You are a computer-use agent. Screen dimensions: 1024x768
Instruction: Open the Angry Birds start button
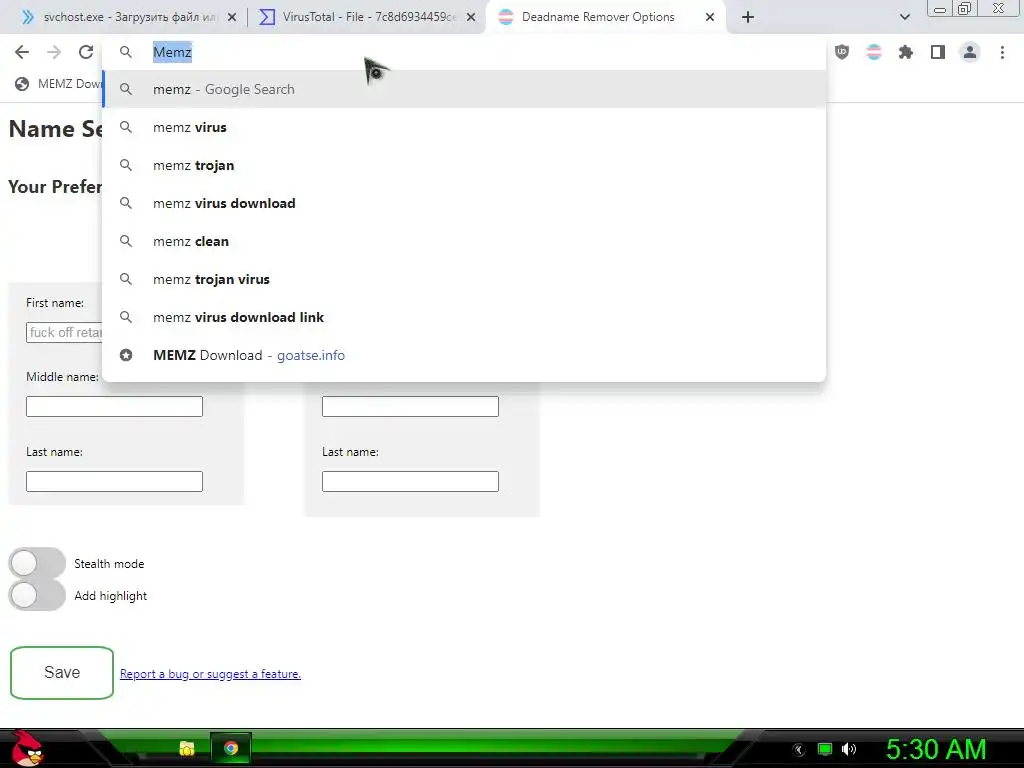pos(27,748)
